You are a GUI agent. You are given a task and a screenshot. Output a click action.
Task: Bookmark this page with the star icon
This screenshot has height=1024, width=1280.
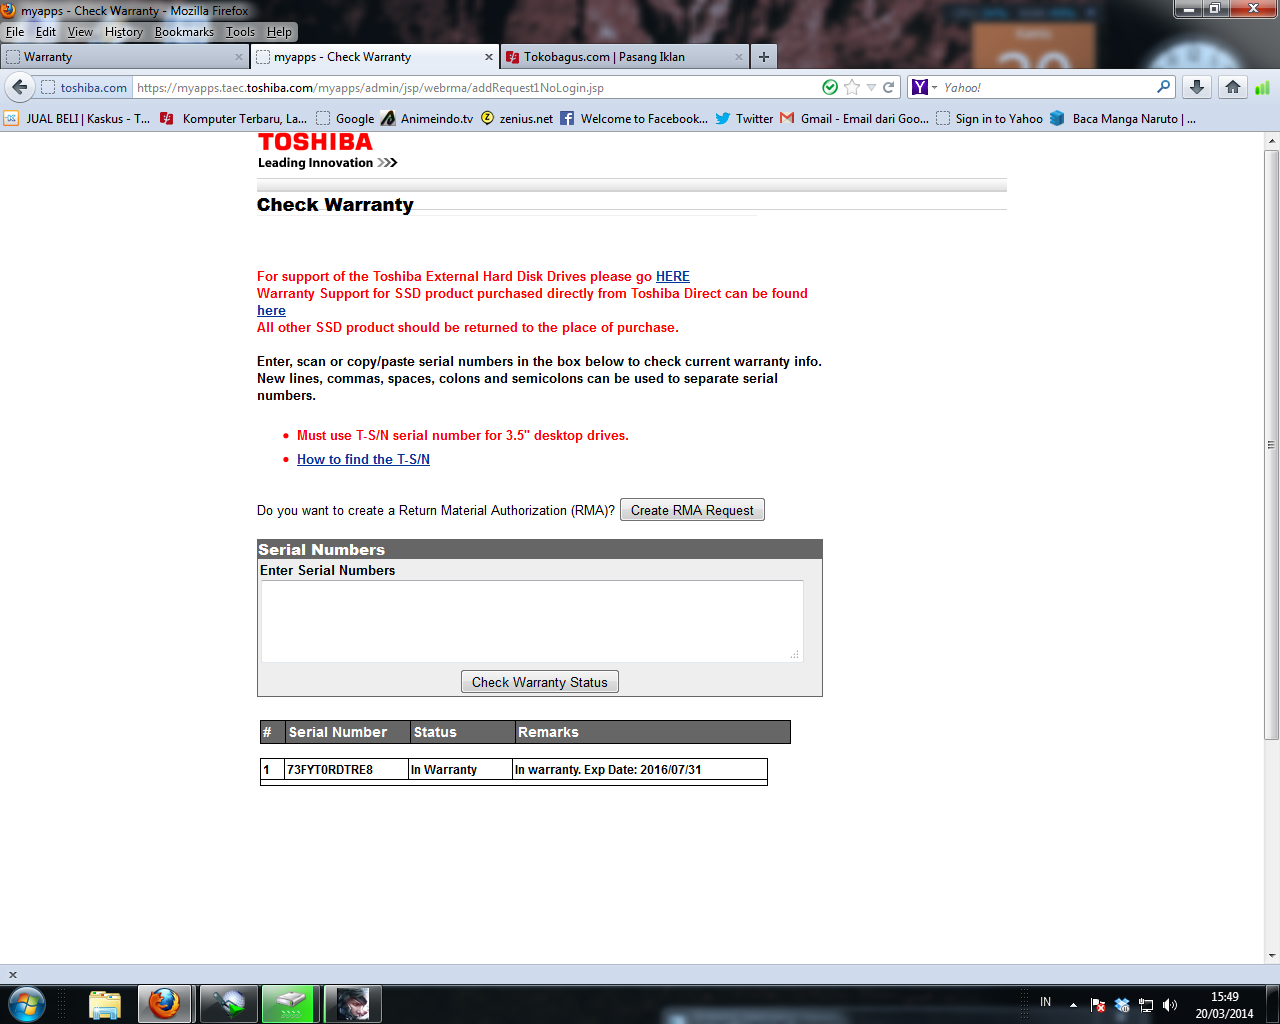[x=852, y=87]
